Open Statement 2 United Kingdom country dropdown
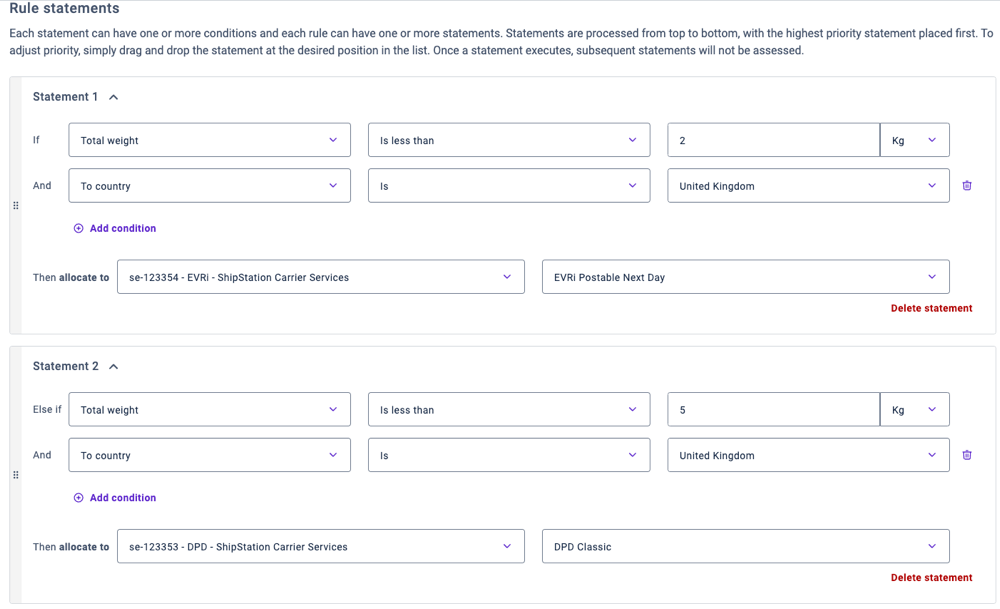This screenshot has width=1000, height=609. click(x=808, y=456)
